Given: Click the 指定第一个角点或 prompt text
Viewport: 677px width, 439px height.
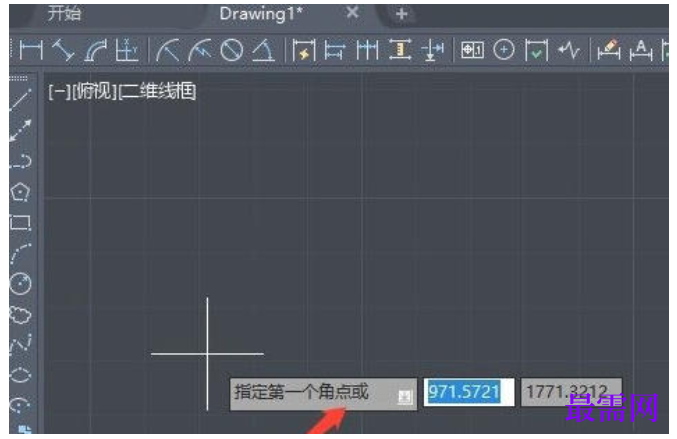Looking at the screenshot, I should coord(301,392).
